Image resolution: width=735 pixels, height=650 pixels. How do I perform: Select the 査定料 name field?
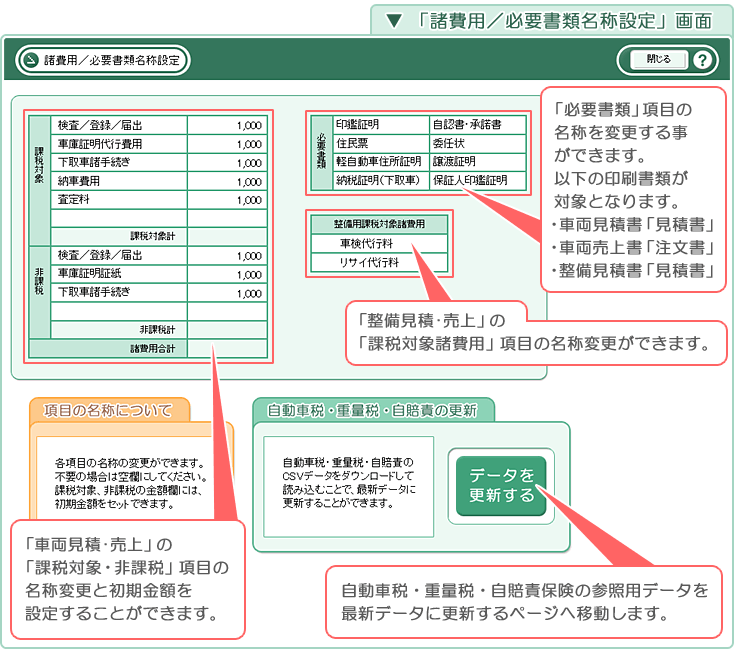point(119,200)
